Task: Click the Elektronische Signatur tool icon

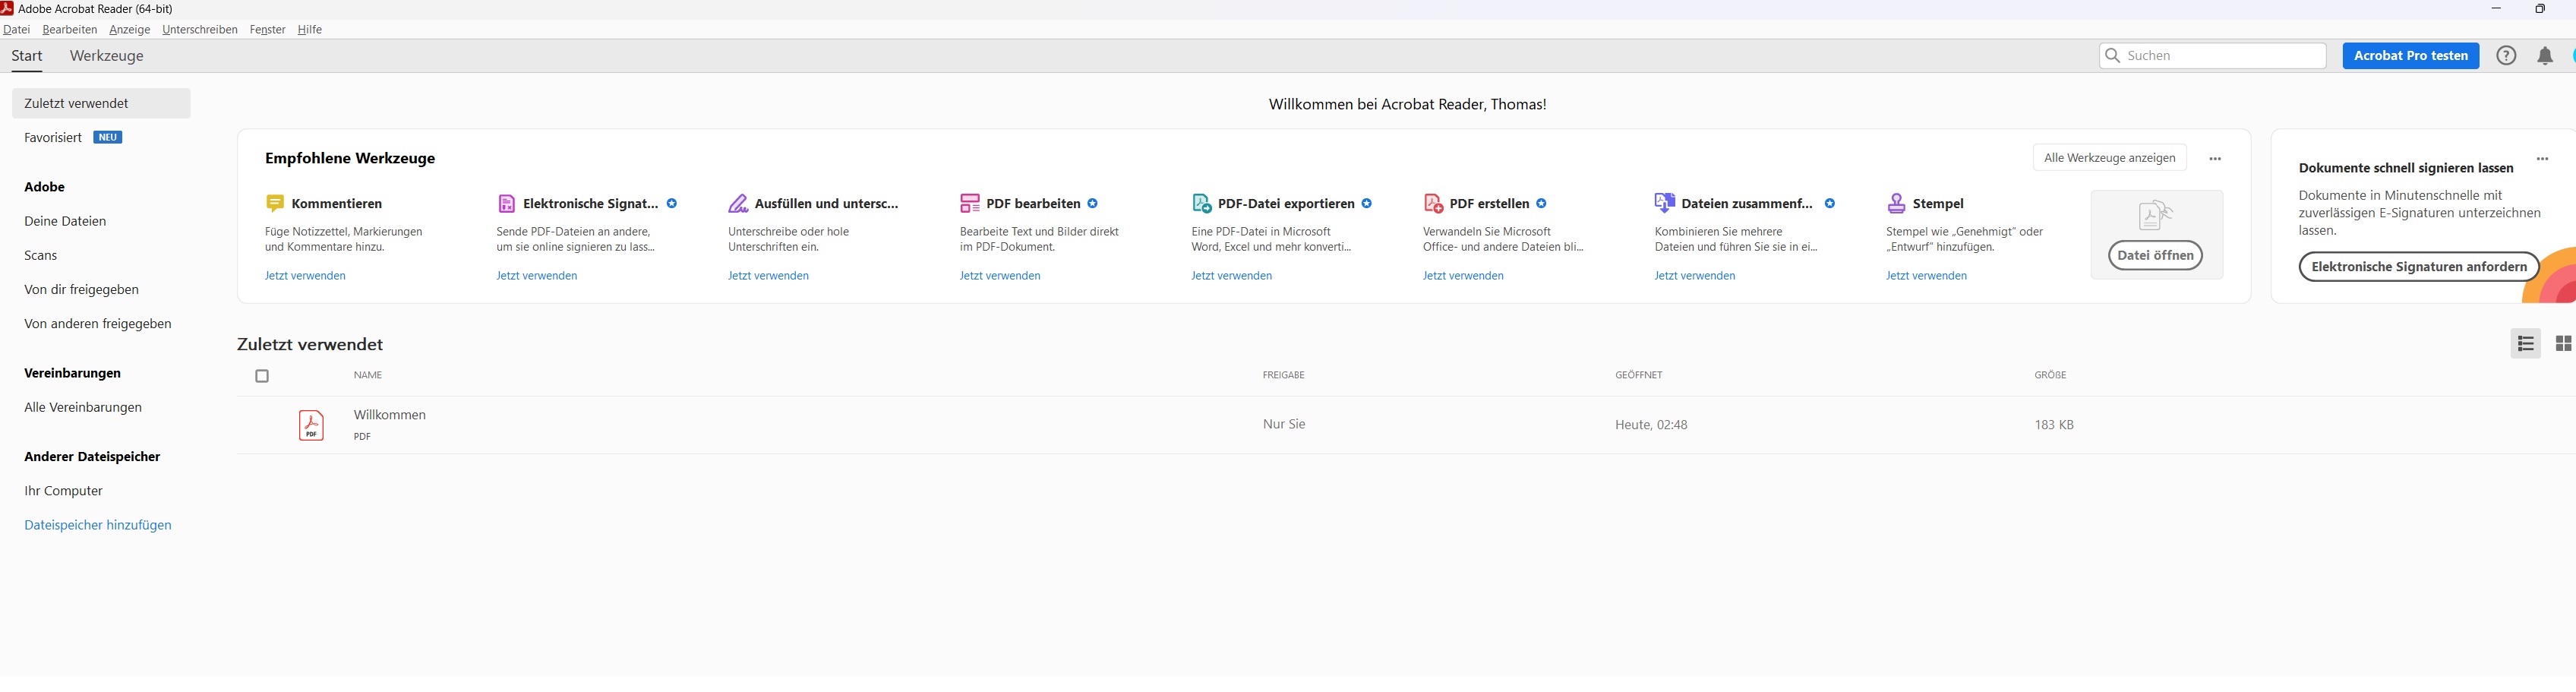Action: coord(507,204)
